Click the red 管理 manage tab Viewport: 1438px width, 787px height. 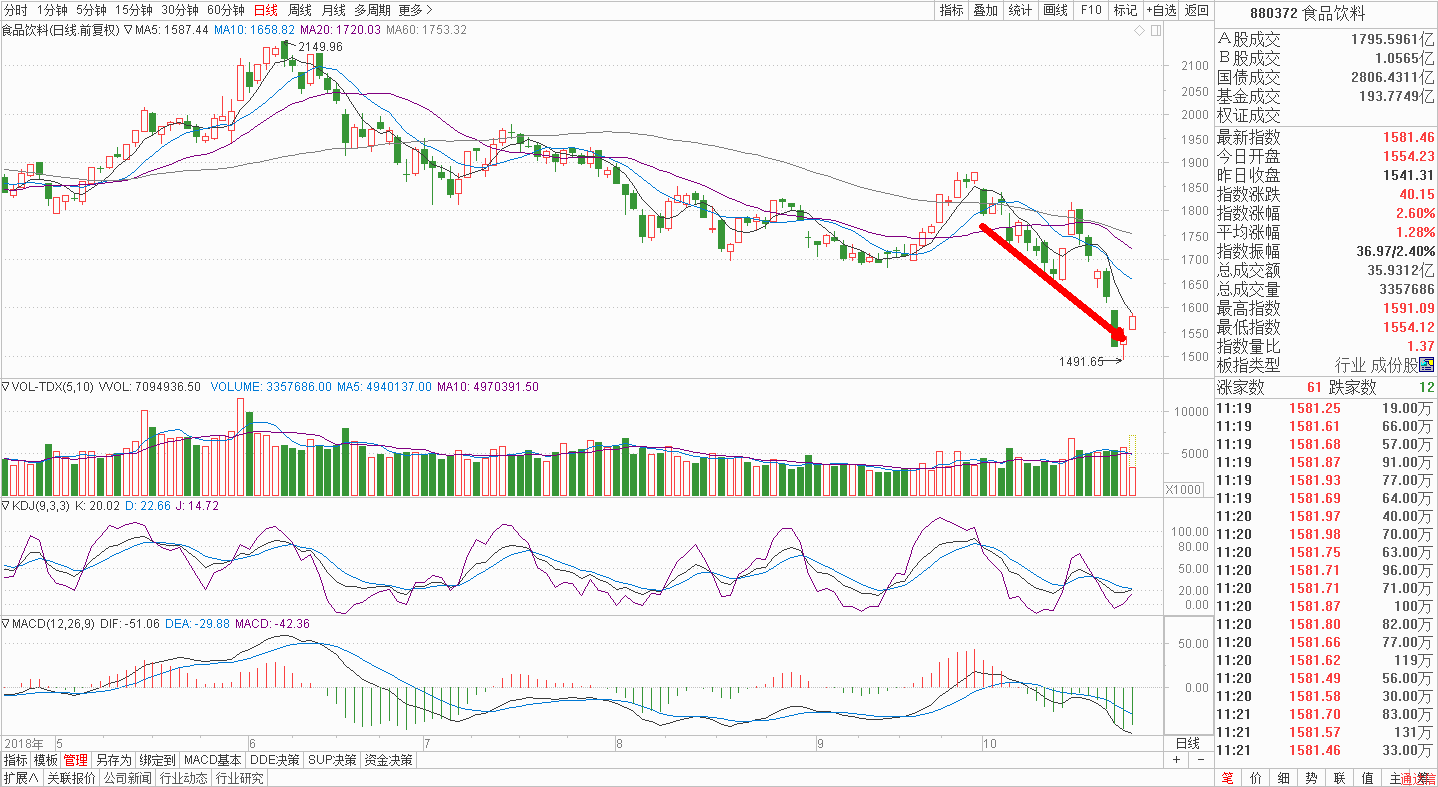click(x=76, y=760)
